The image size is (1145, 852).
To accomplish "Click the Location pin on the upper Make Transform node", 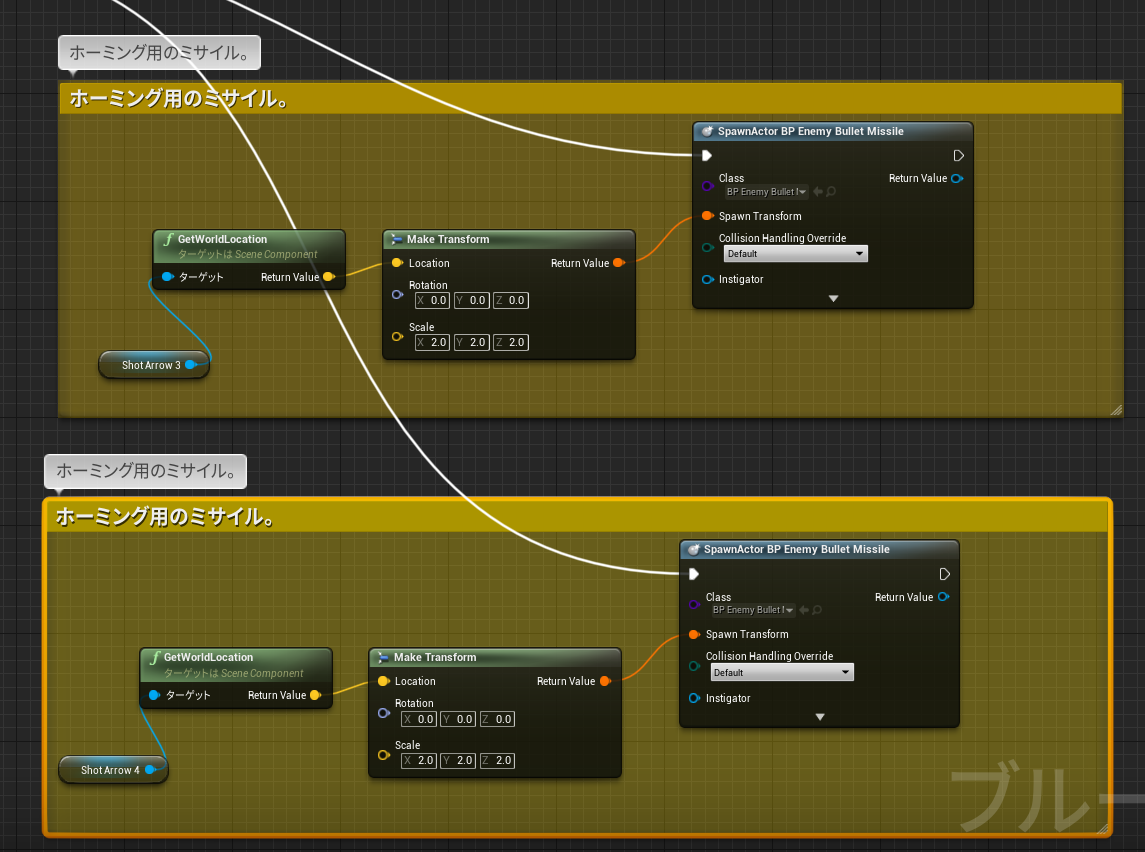I will click(397, 263).
